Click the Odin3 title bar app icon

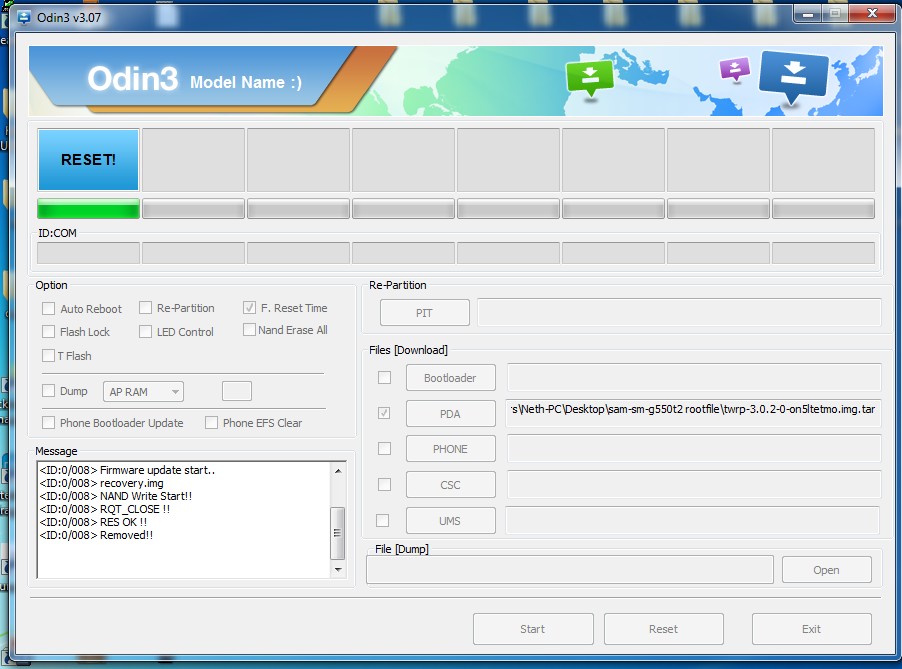tap(24, 18)
